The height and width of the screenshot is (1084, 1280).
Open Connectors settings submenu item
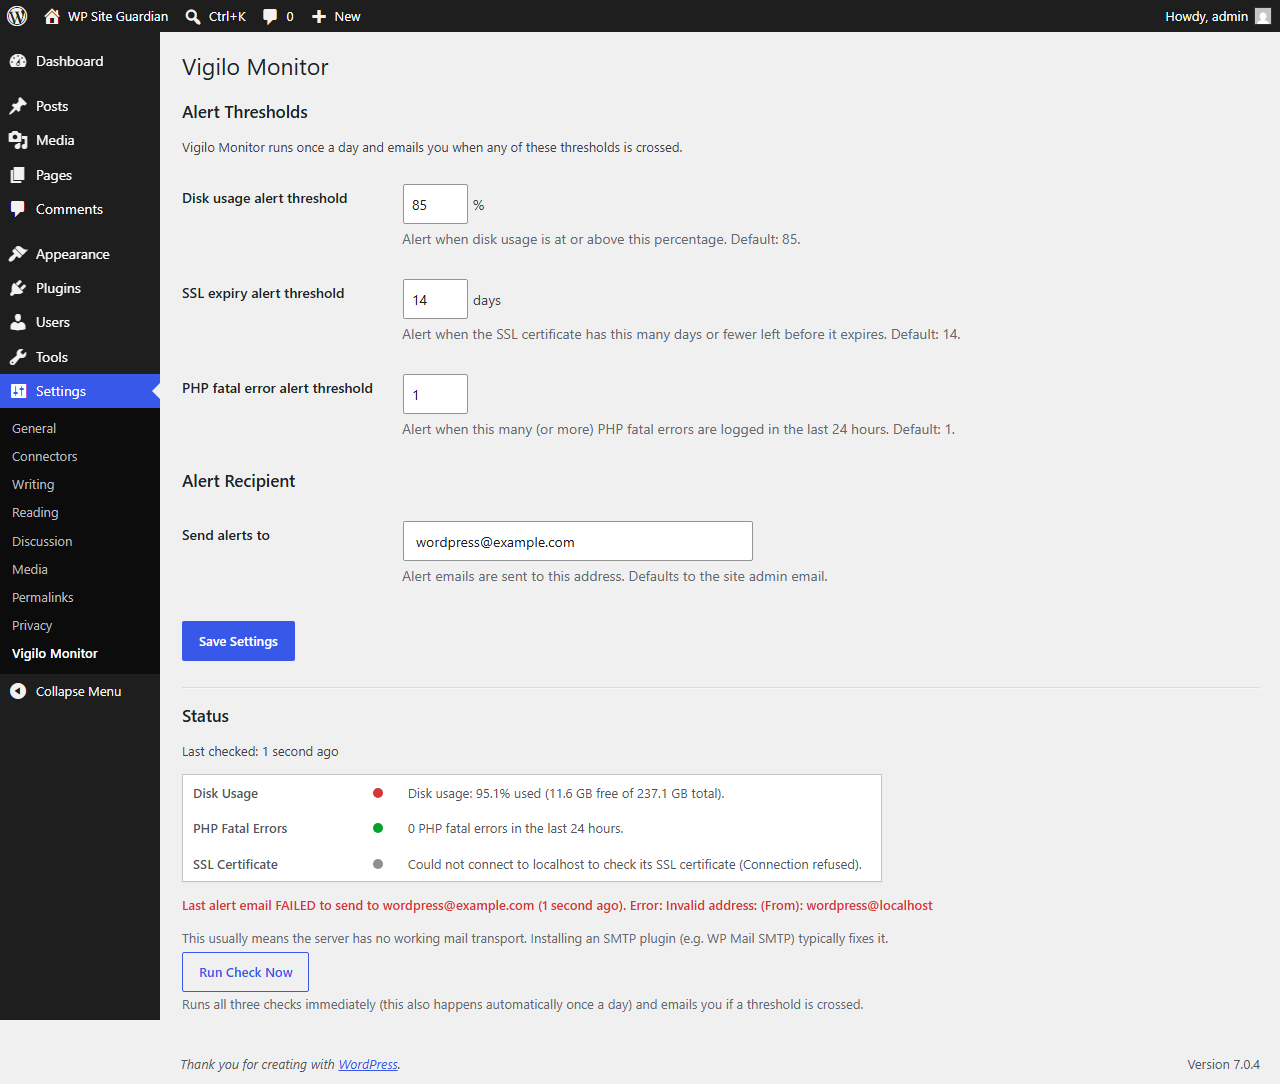(45, 456)
